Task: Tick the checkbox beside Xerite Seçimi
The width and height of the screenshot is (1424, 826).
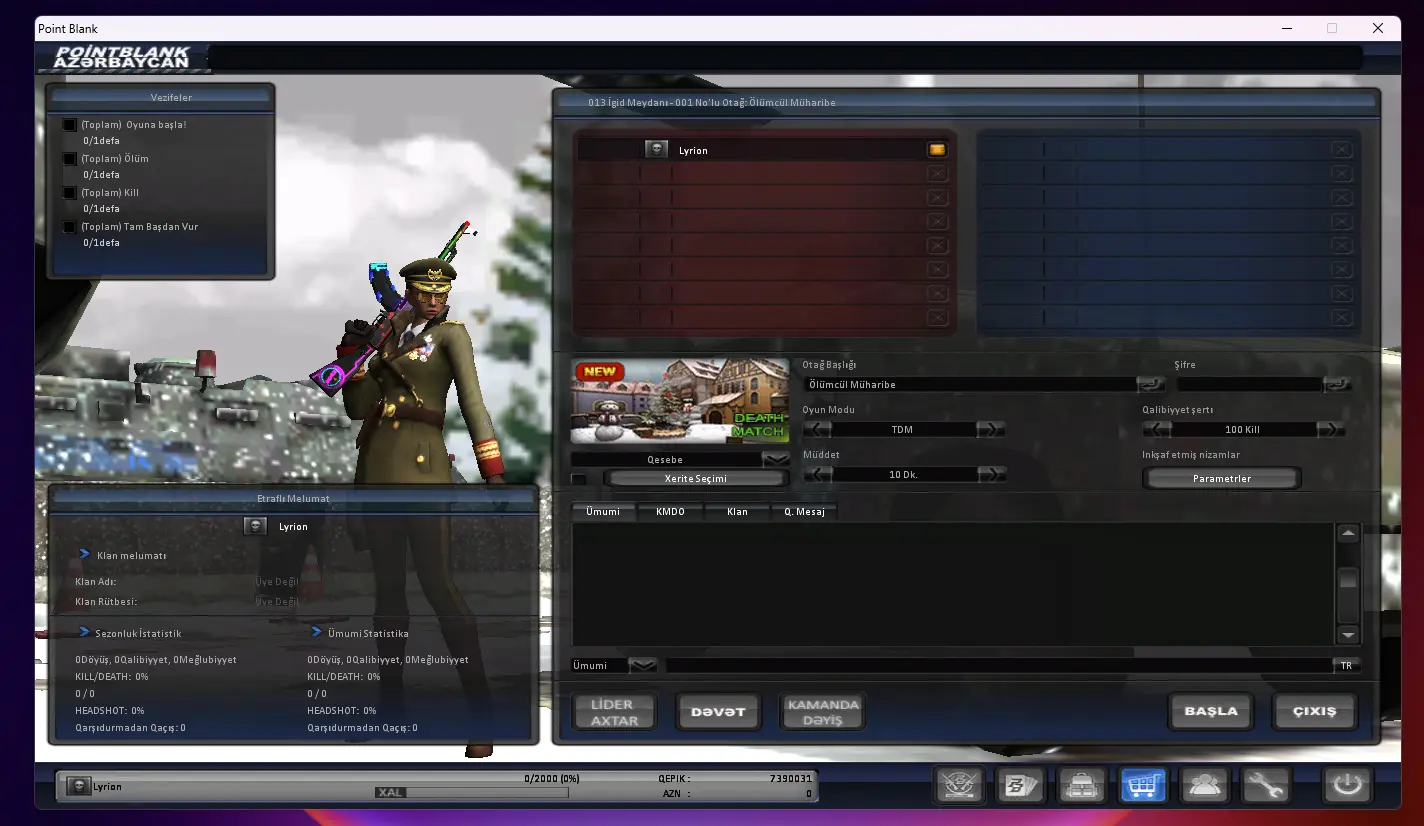Action: (x=579, y=479)
